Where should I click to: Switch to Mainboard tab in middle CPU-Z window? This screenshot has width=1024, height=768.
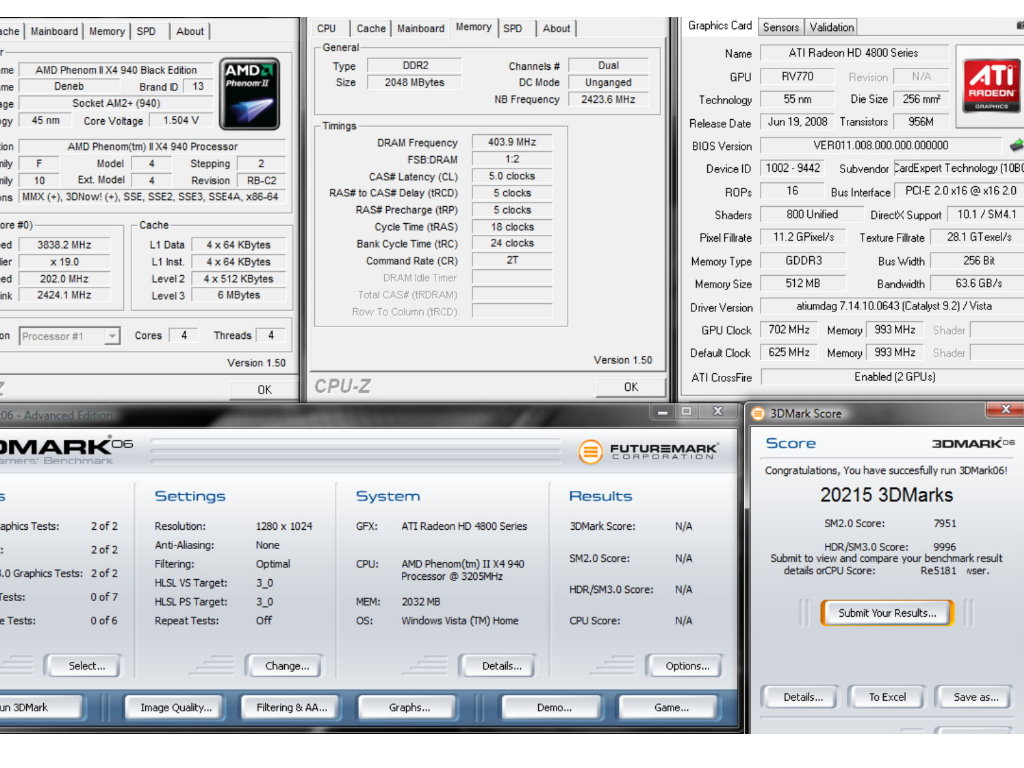(421, 29)
